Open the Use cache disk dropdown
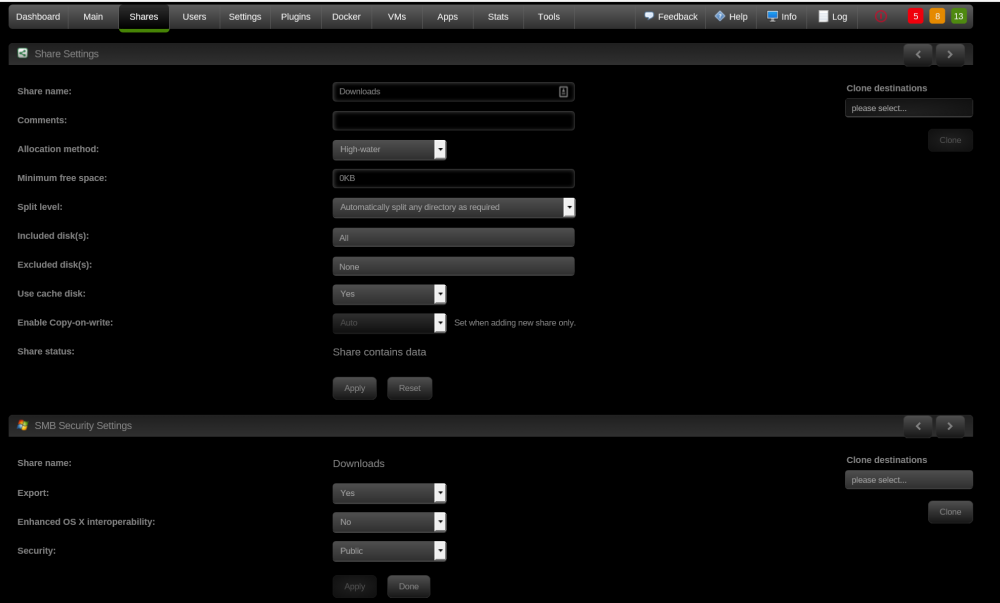 point(389,294)
